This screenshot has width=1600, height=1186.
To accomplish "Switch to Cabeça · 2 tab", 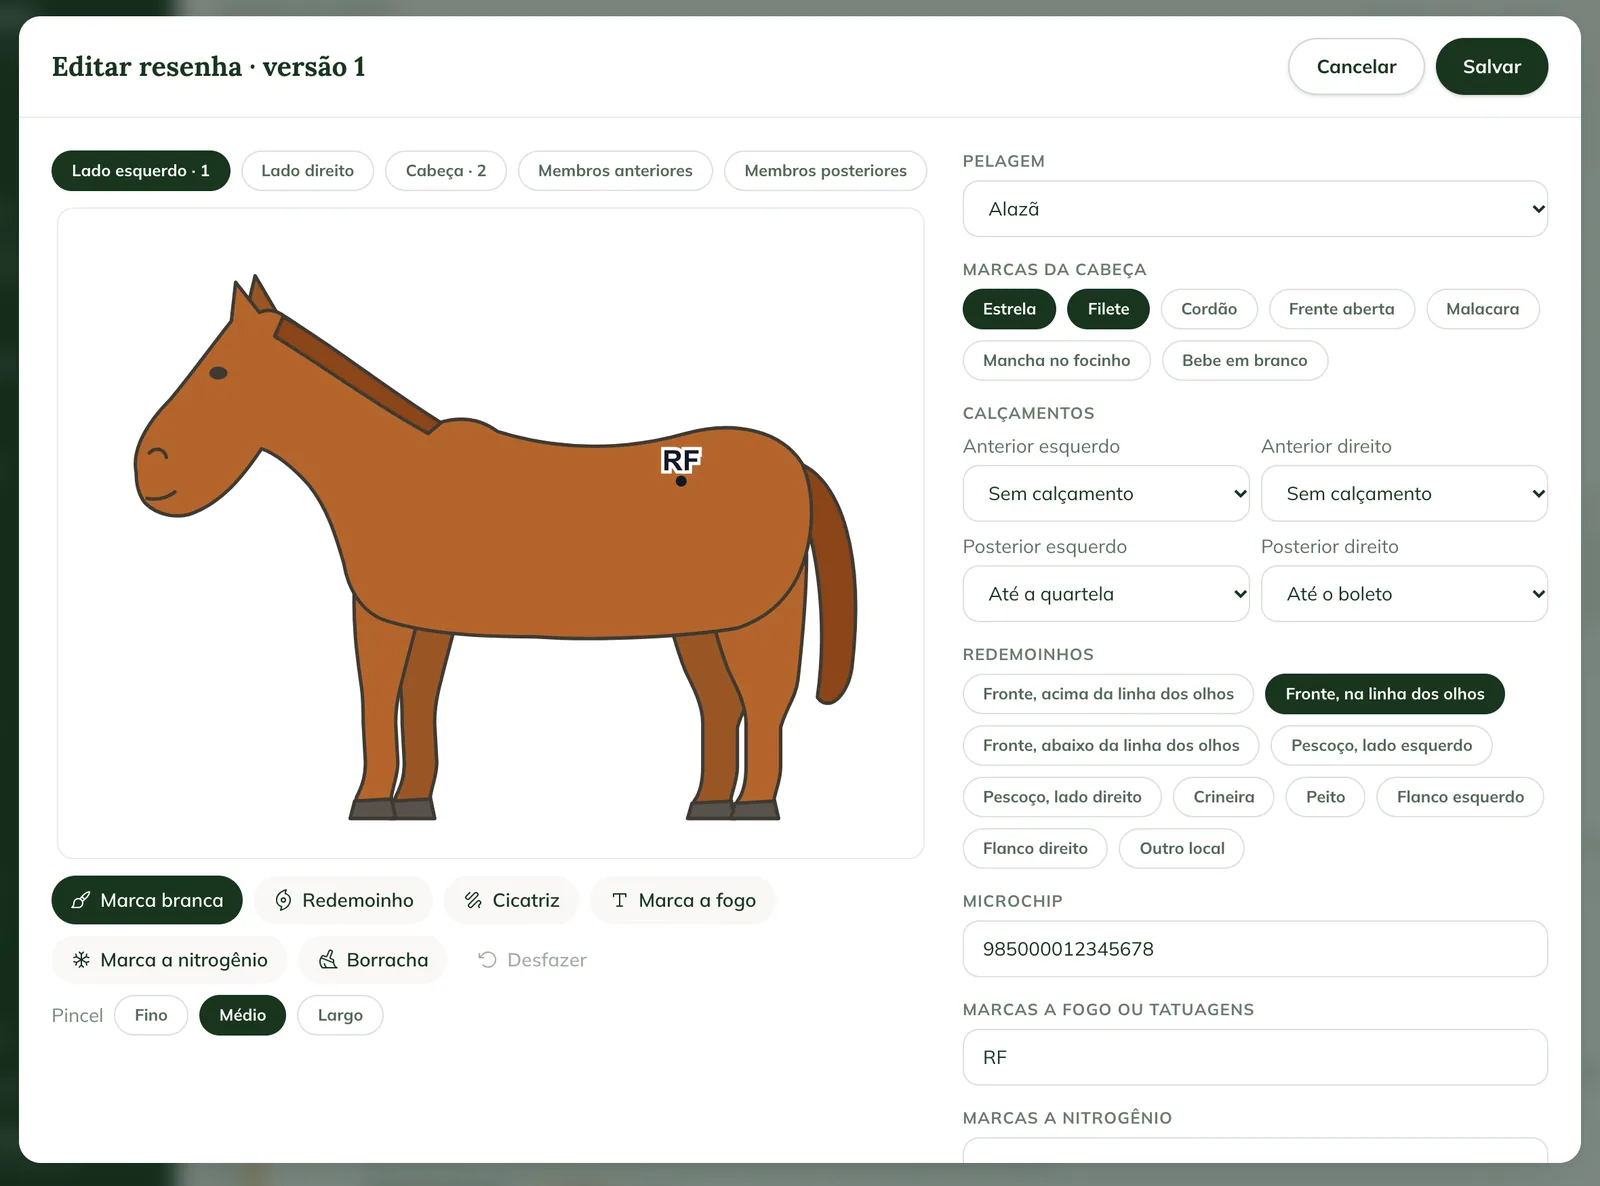I will [x=446, y=171].
